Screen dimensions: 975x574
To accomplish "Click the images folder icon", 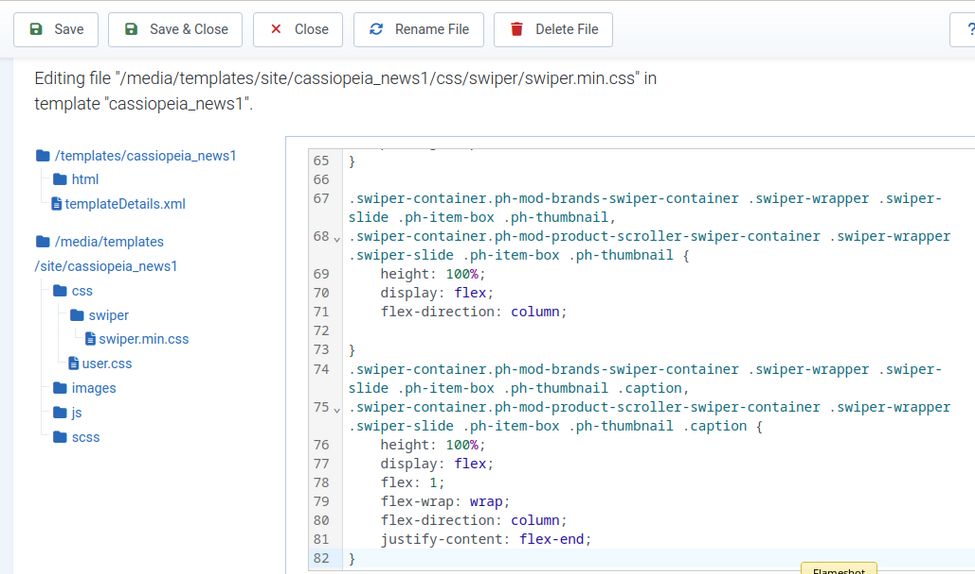I will click(x=60, y=388).
